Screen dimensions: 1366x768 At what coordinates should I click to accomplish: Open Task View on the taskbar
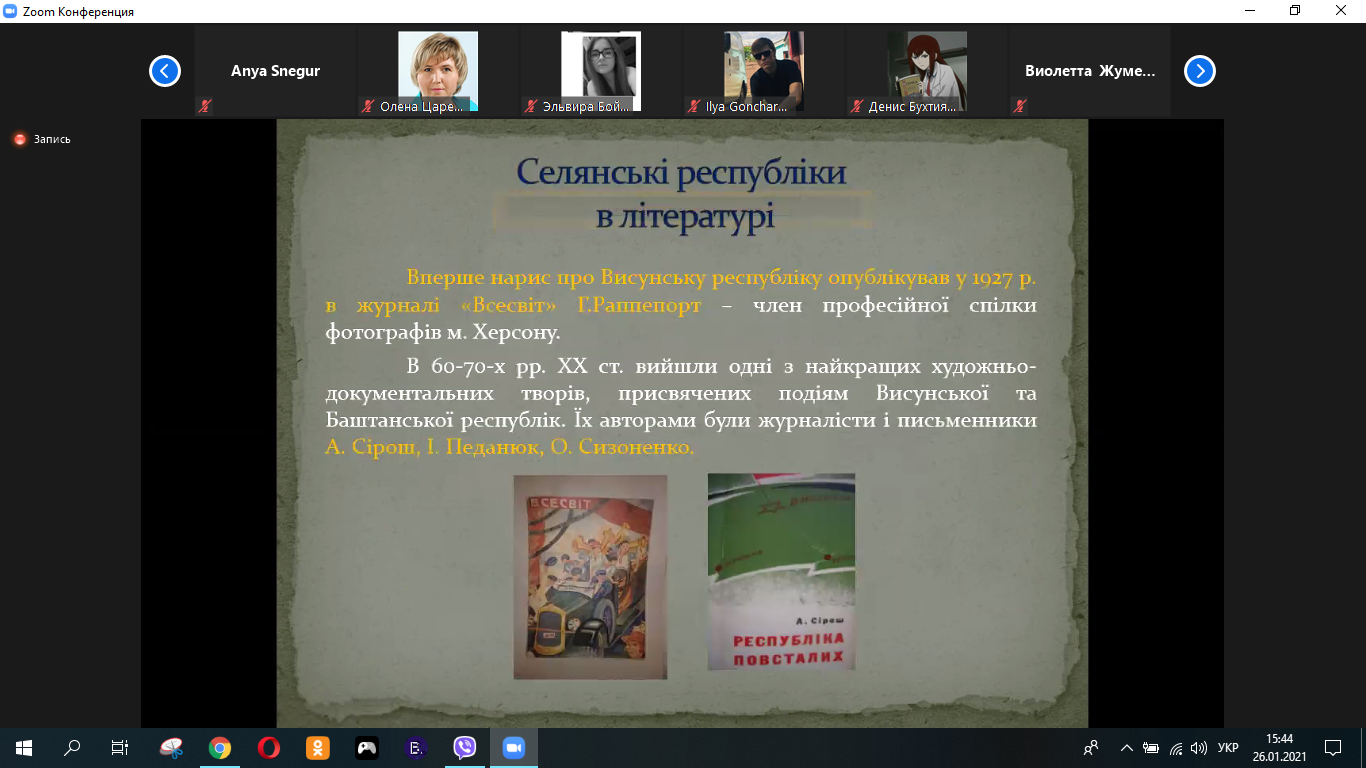click(x=120, y=747)
